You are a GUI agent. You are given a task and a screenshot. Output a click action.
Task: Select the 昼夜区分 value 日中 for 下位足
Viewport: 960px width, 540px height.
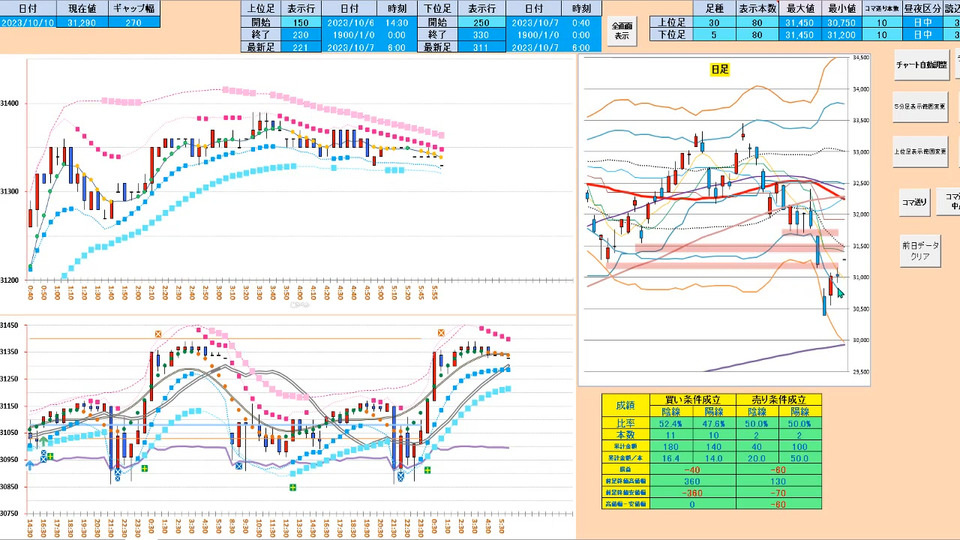click(923, 35)
